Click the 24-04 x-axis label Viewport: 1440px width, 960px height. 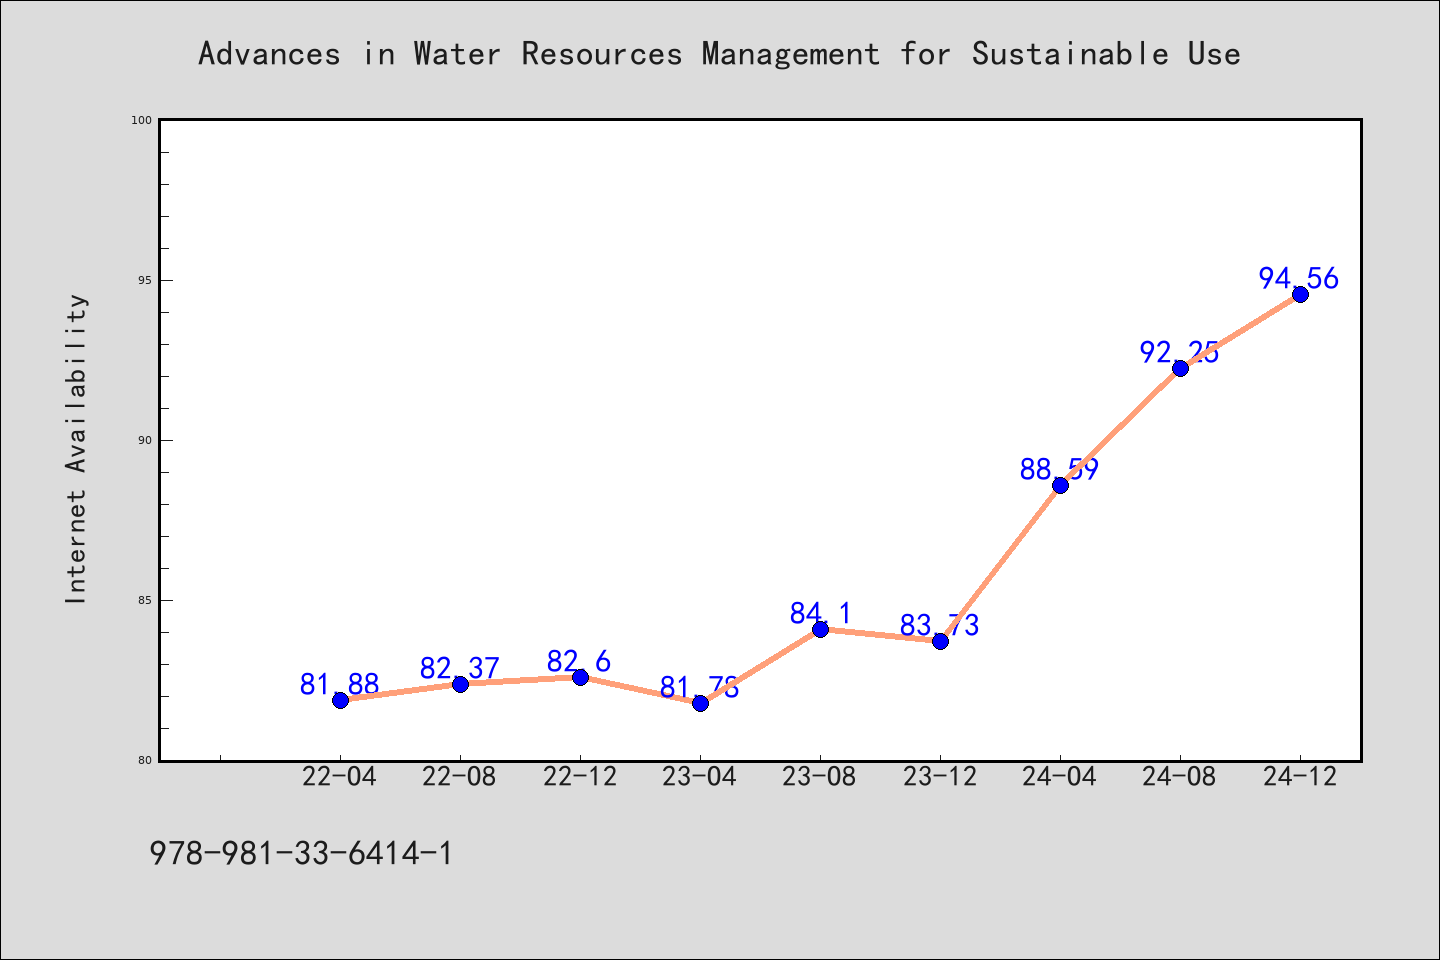pyautogui.click(x=1060, y=777)
